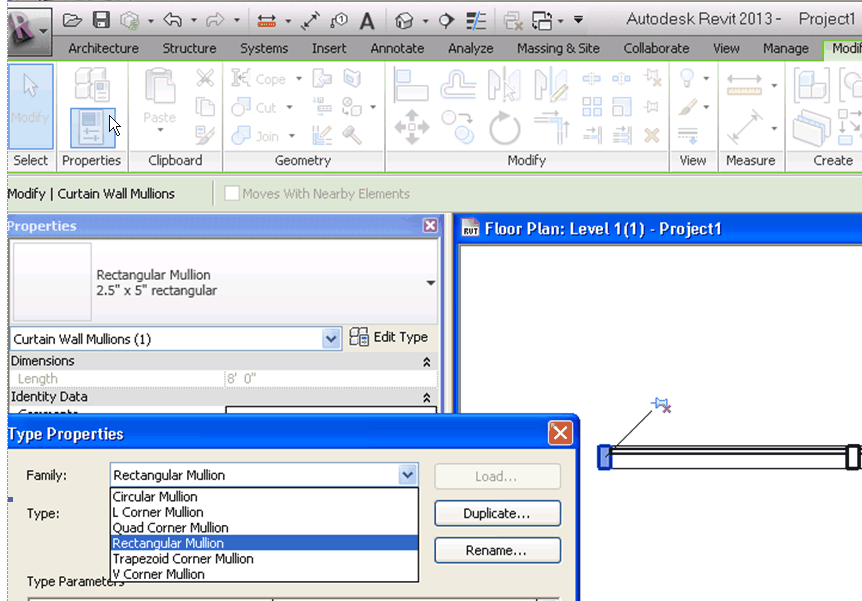Open the Structure ribbon tab
Screen dimensions: 862x601
point(189,48)
